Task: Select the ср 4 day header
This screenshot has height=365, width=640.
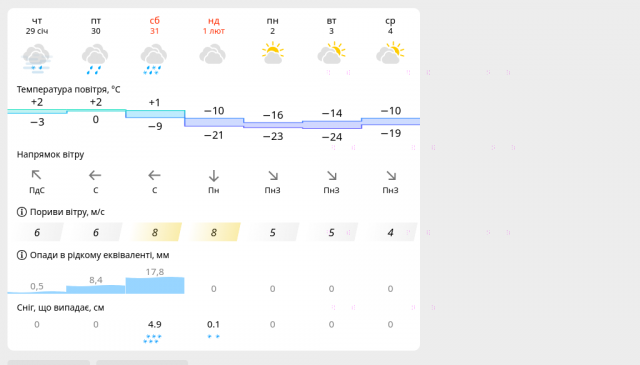Action: coord(390,25)
